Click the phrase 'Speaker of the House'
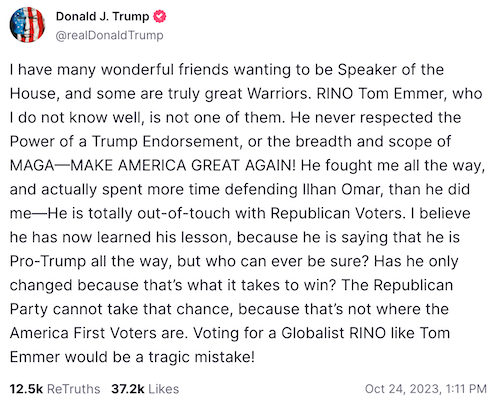 (x=391, y=70)
